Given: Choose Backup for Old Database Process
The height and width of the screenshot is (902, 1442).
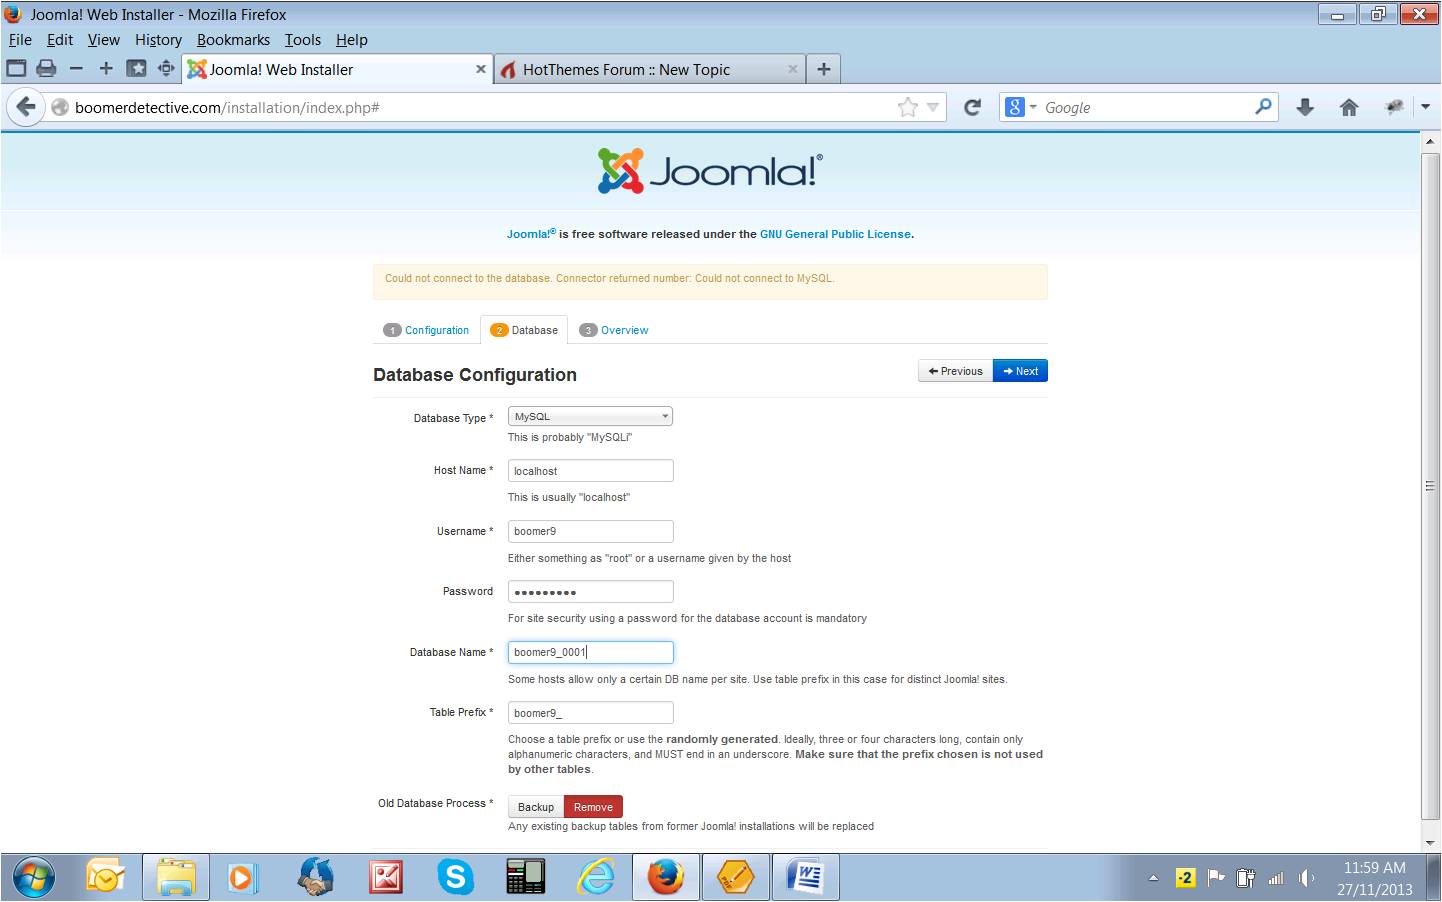Looking at the screenshot, I should point(536,807).
